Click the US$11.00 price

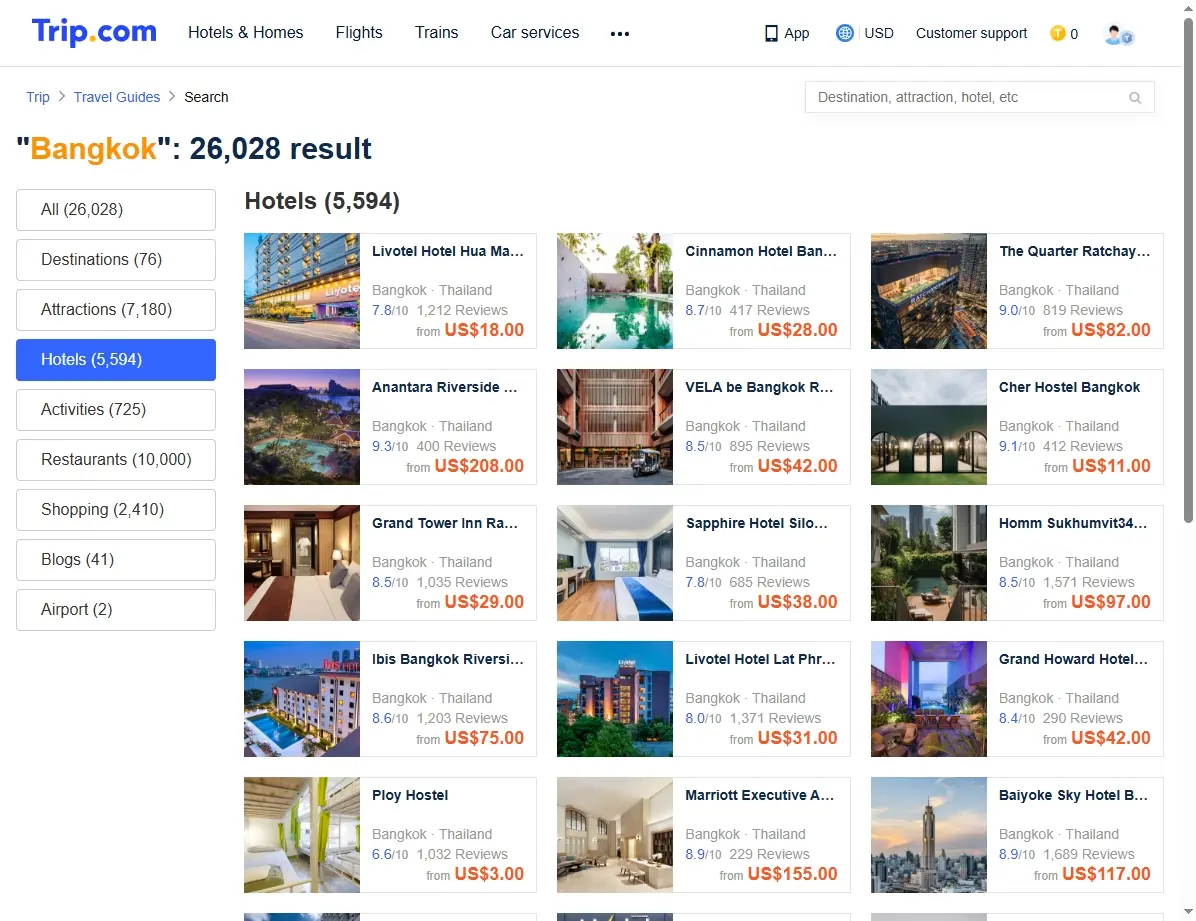pyautogui.click(x=1111, y=466)
